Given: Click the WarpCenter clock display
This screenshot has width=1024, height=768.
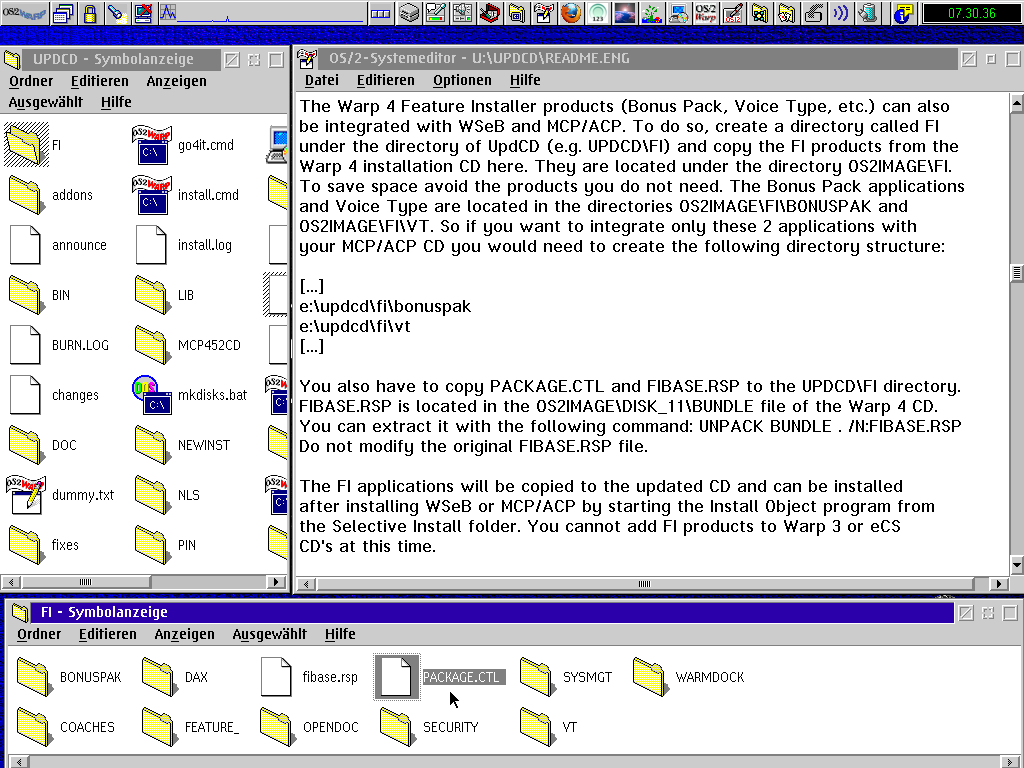Looking at the screenshot, I should coord(971,13).
